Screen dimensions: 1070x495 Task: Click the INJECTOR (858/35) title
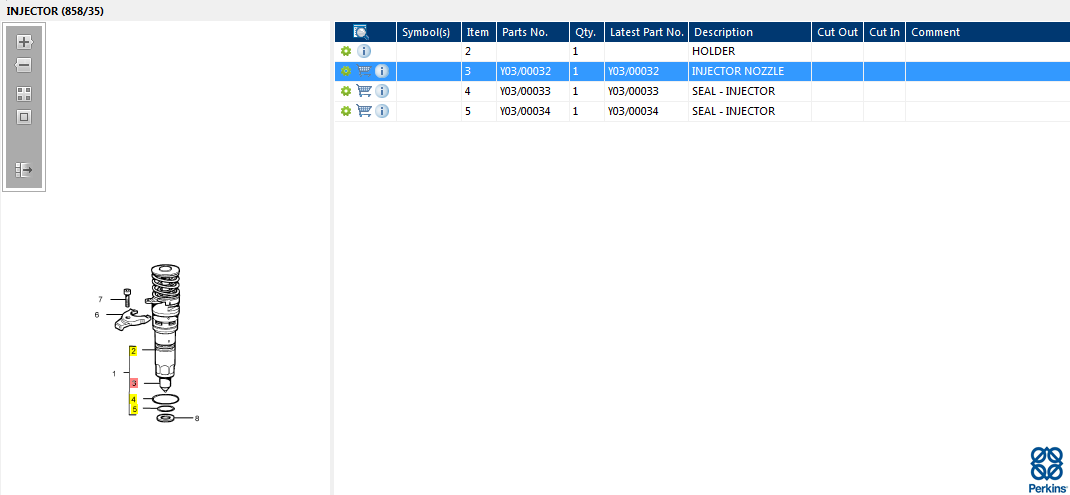55,11
